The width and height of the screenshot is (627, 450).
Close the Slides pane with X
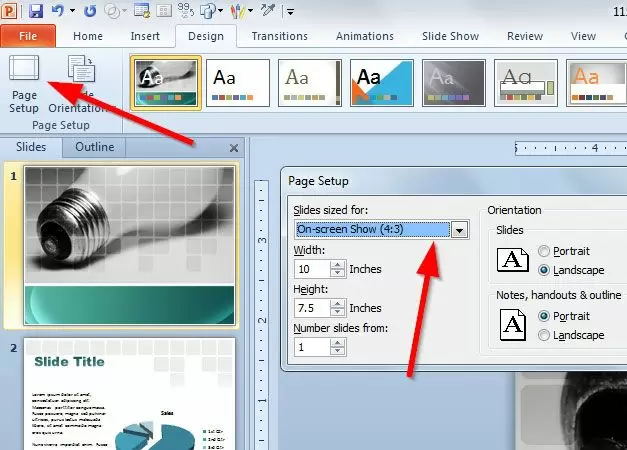[233, 148]
